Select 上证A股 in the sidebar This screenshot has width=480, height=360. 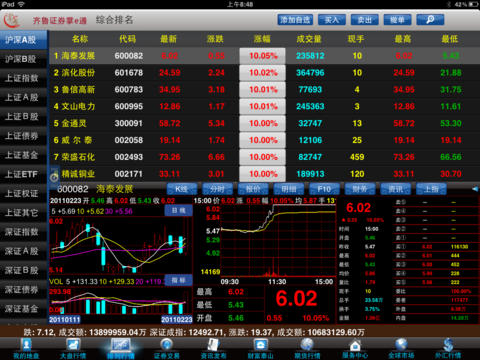pyautogui.click(x=23, y=98)
